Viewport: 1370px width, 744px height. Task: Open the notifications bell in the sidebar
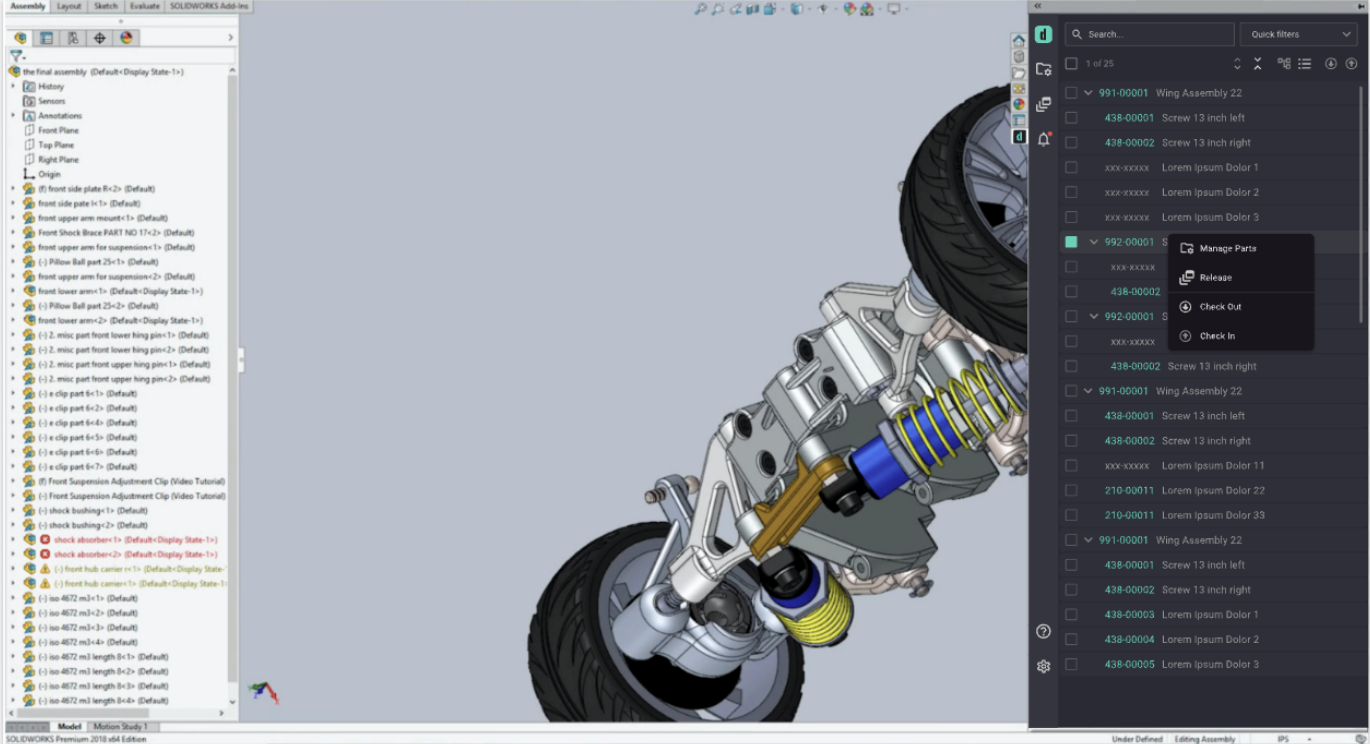[x=1043, y=139]
